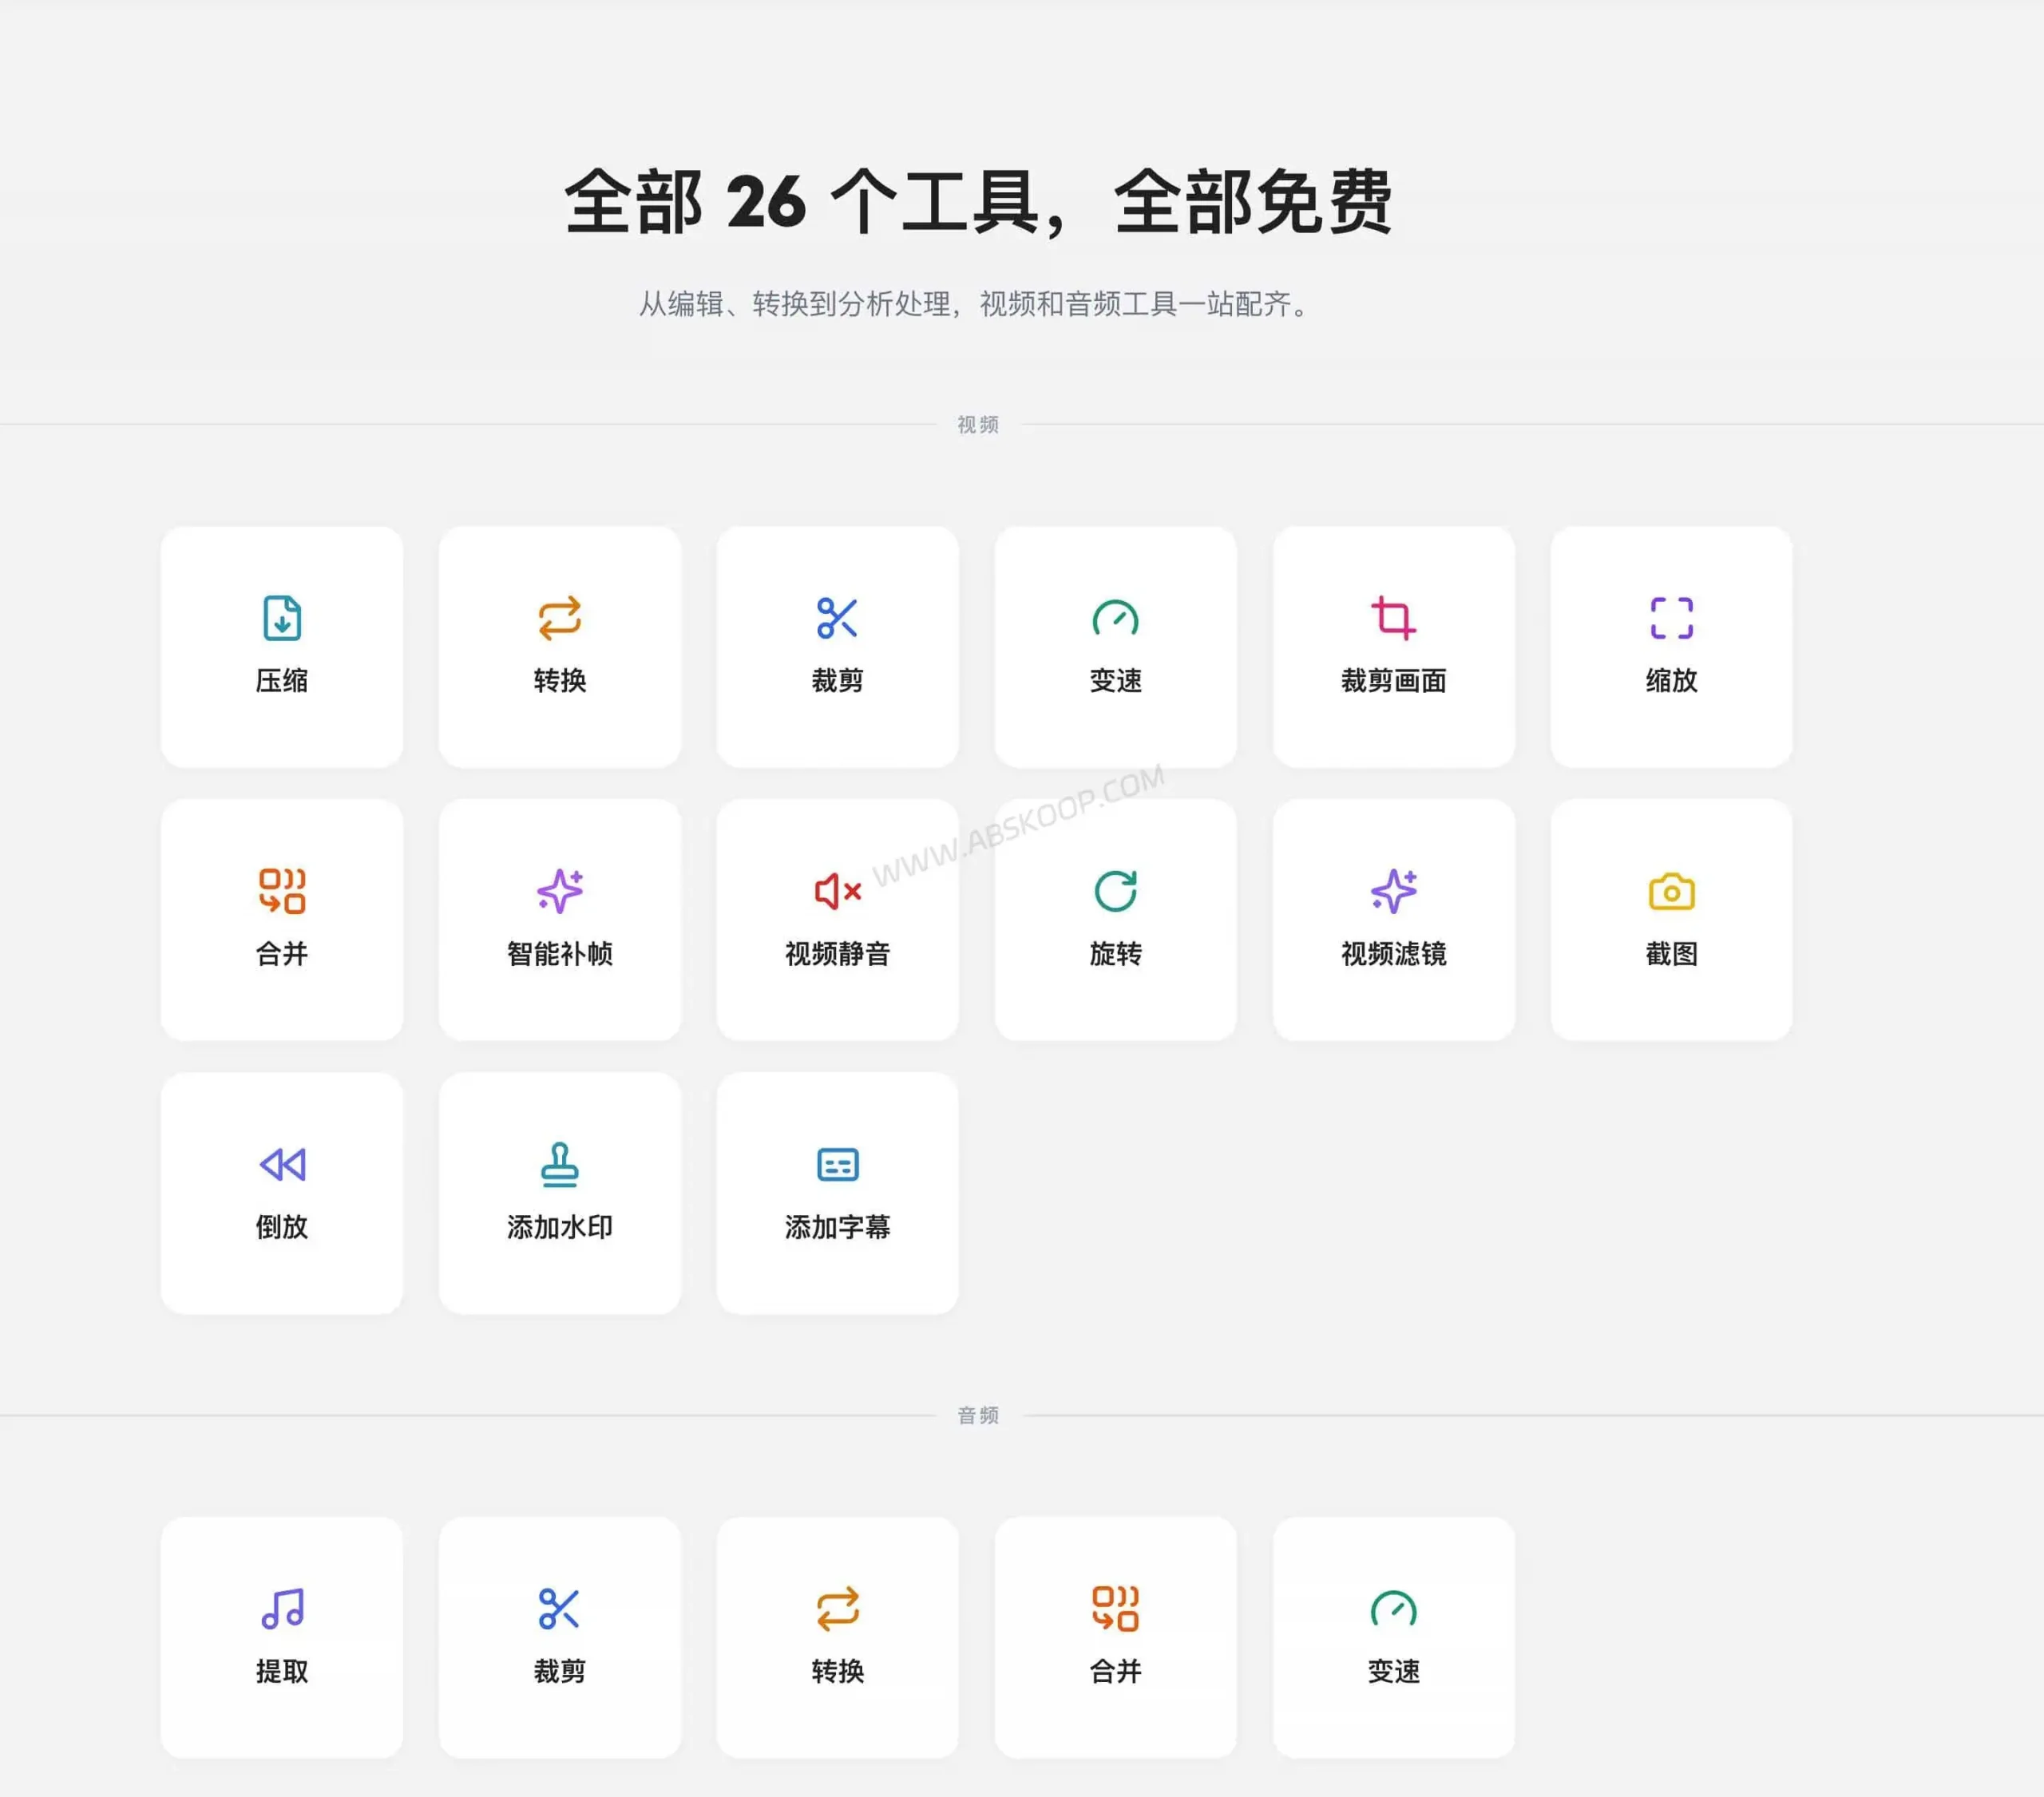Viewport: 2044px width, 1797px height.
Task: Select the 添加水印 label
Action: click(560, 1227)
